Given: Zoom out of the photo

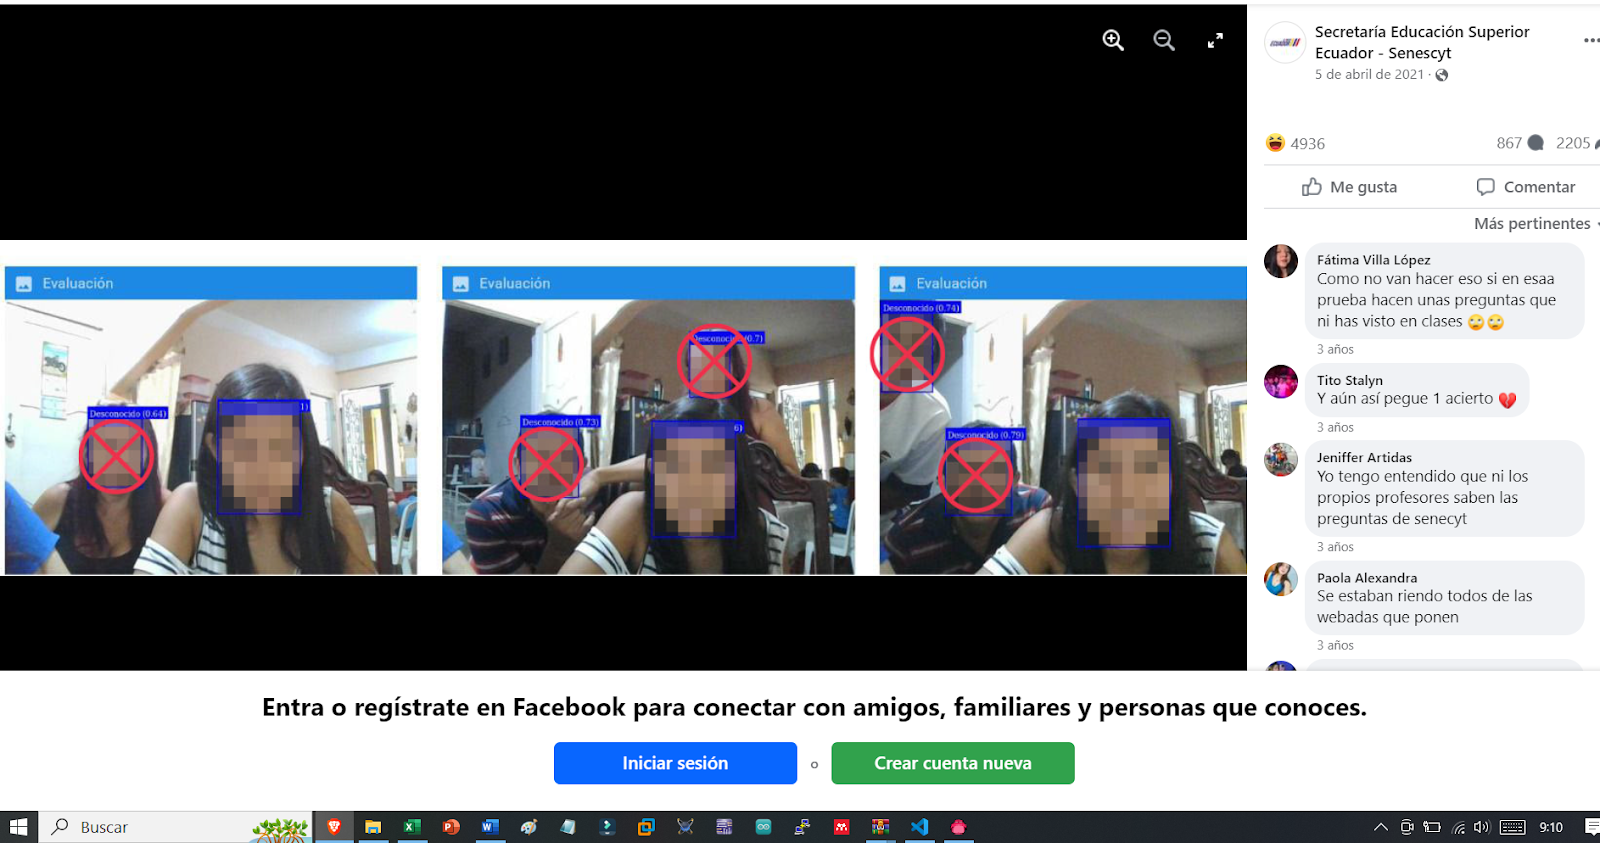Looking at the screenshot, I should pyautogui.click(x=1164, y=40).
